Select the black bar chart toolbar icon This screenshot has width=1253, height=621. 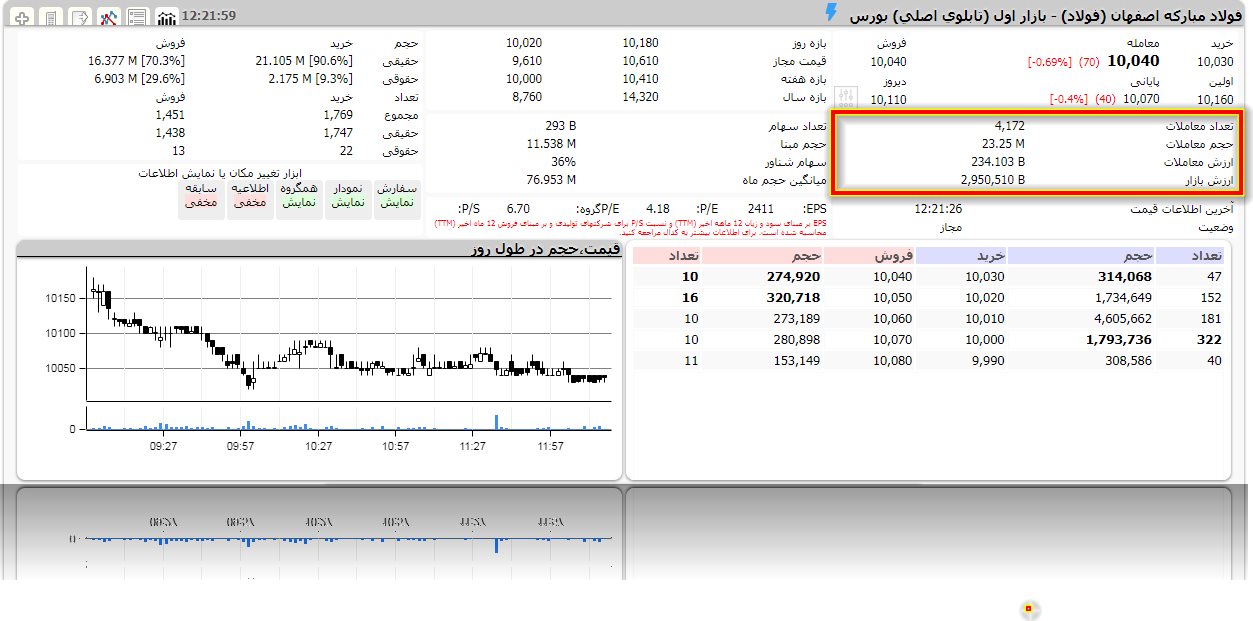pos(167,17)
